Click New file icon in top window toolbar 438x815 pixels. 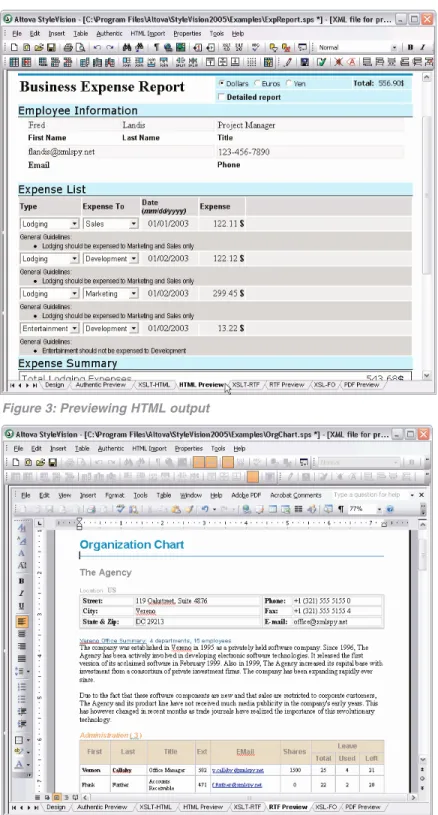coord(15,47)
